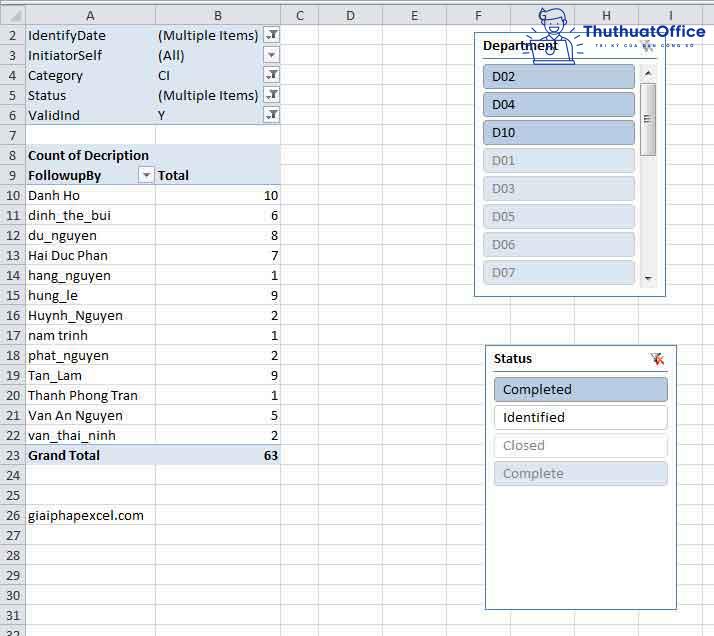714x636 pixels.
Task: Click the IdentifyDate label cell
Action: [90, 35]
